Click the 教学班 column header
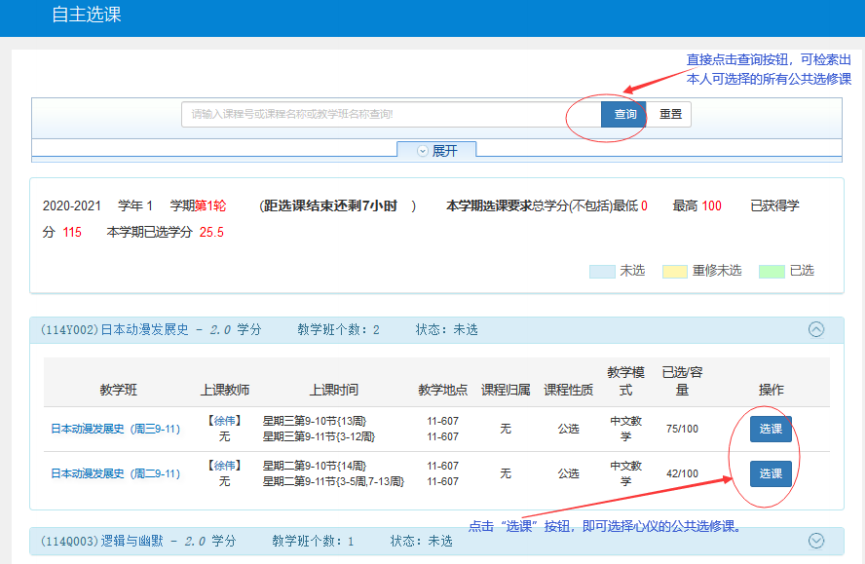Viewport: 865px width, 564px height. [119, 389]
